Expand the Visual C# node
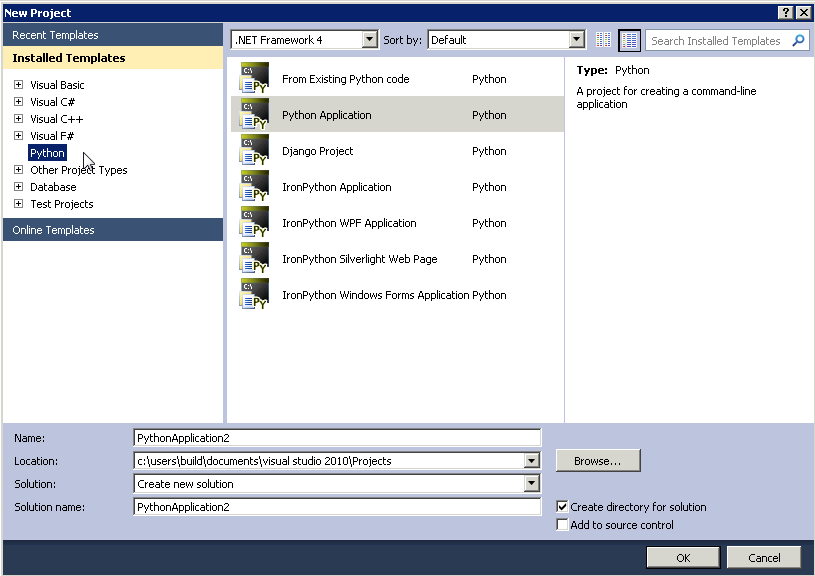 (18, 101)
